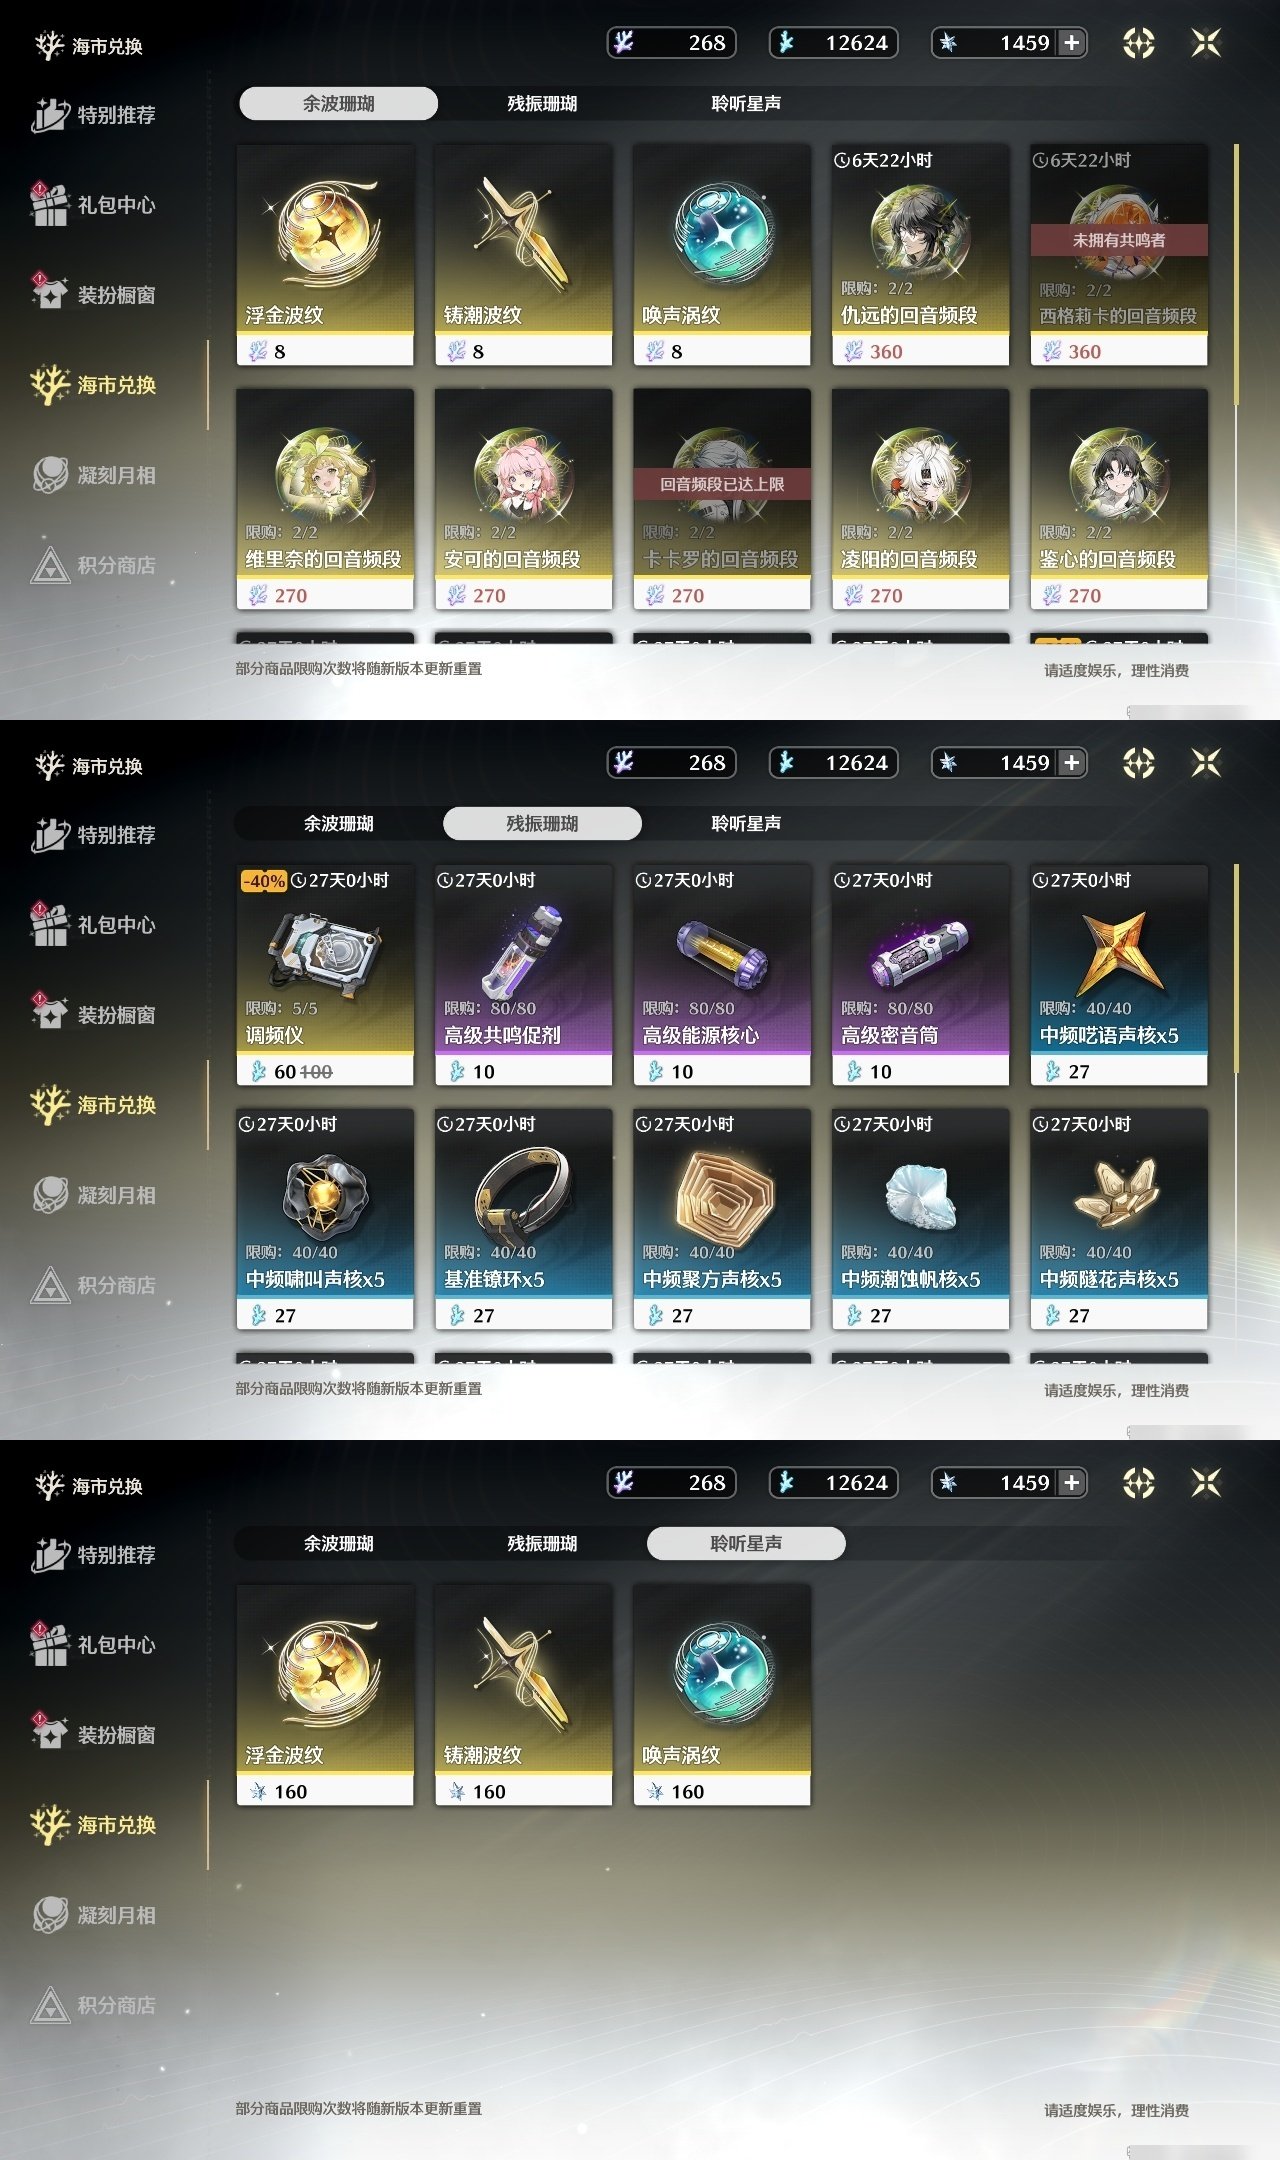Select 中频潮蚀帆核x5 shell item
This screenshot has width=1280, height=2160.
920,1219
